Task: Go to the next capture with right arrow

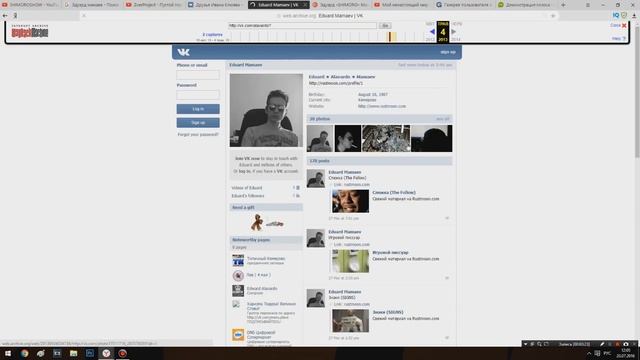Action: (453, 31)
